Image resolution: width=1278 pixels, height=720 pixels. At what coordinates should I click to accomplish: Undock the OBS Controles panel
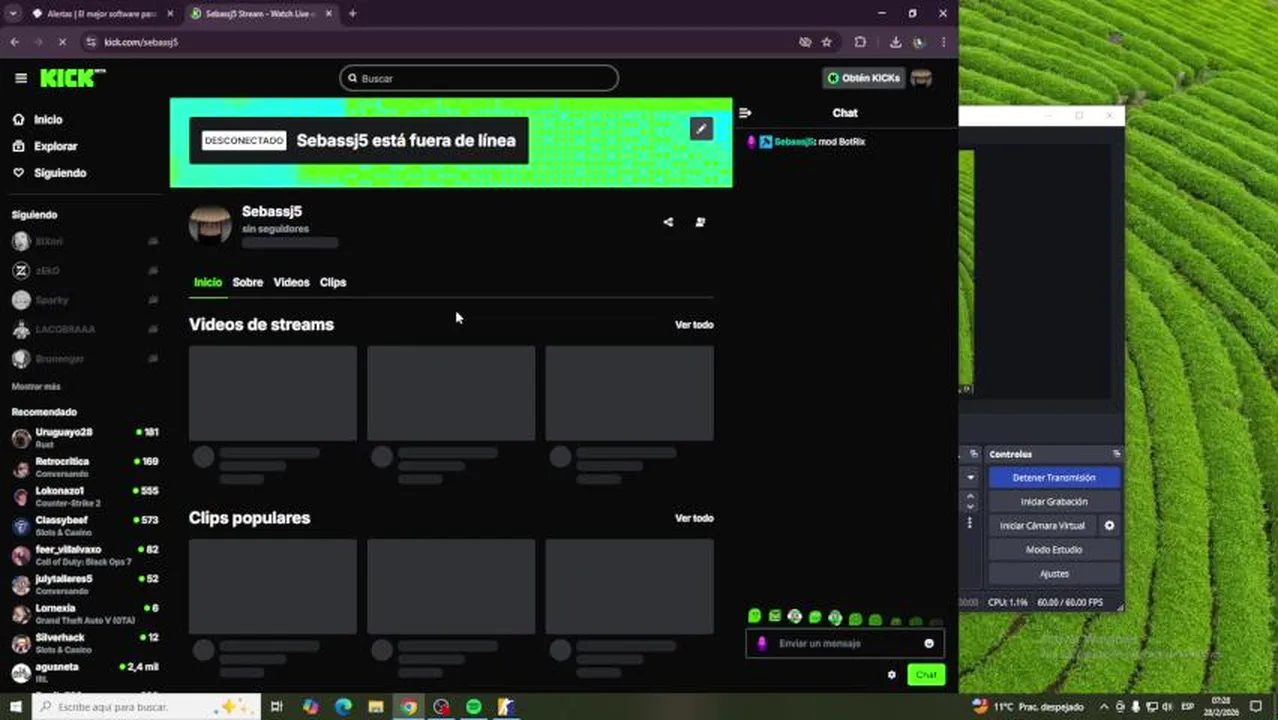point(1116,454)
